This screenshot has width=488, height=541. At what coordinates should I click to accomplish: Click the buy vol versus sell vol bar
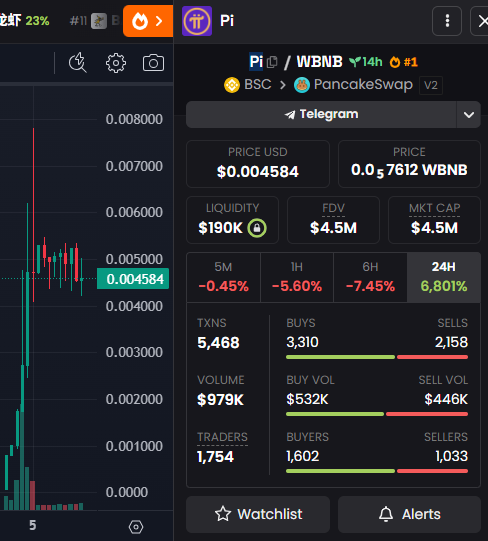tap(377, 414)
